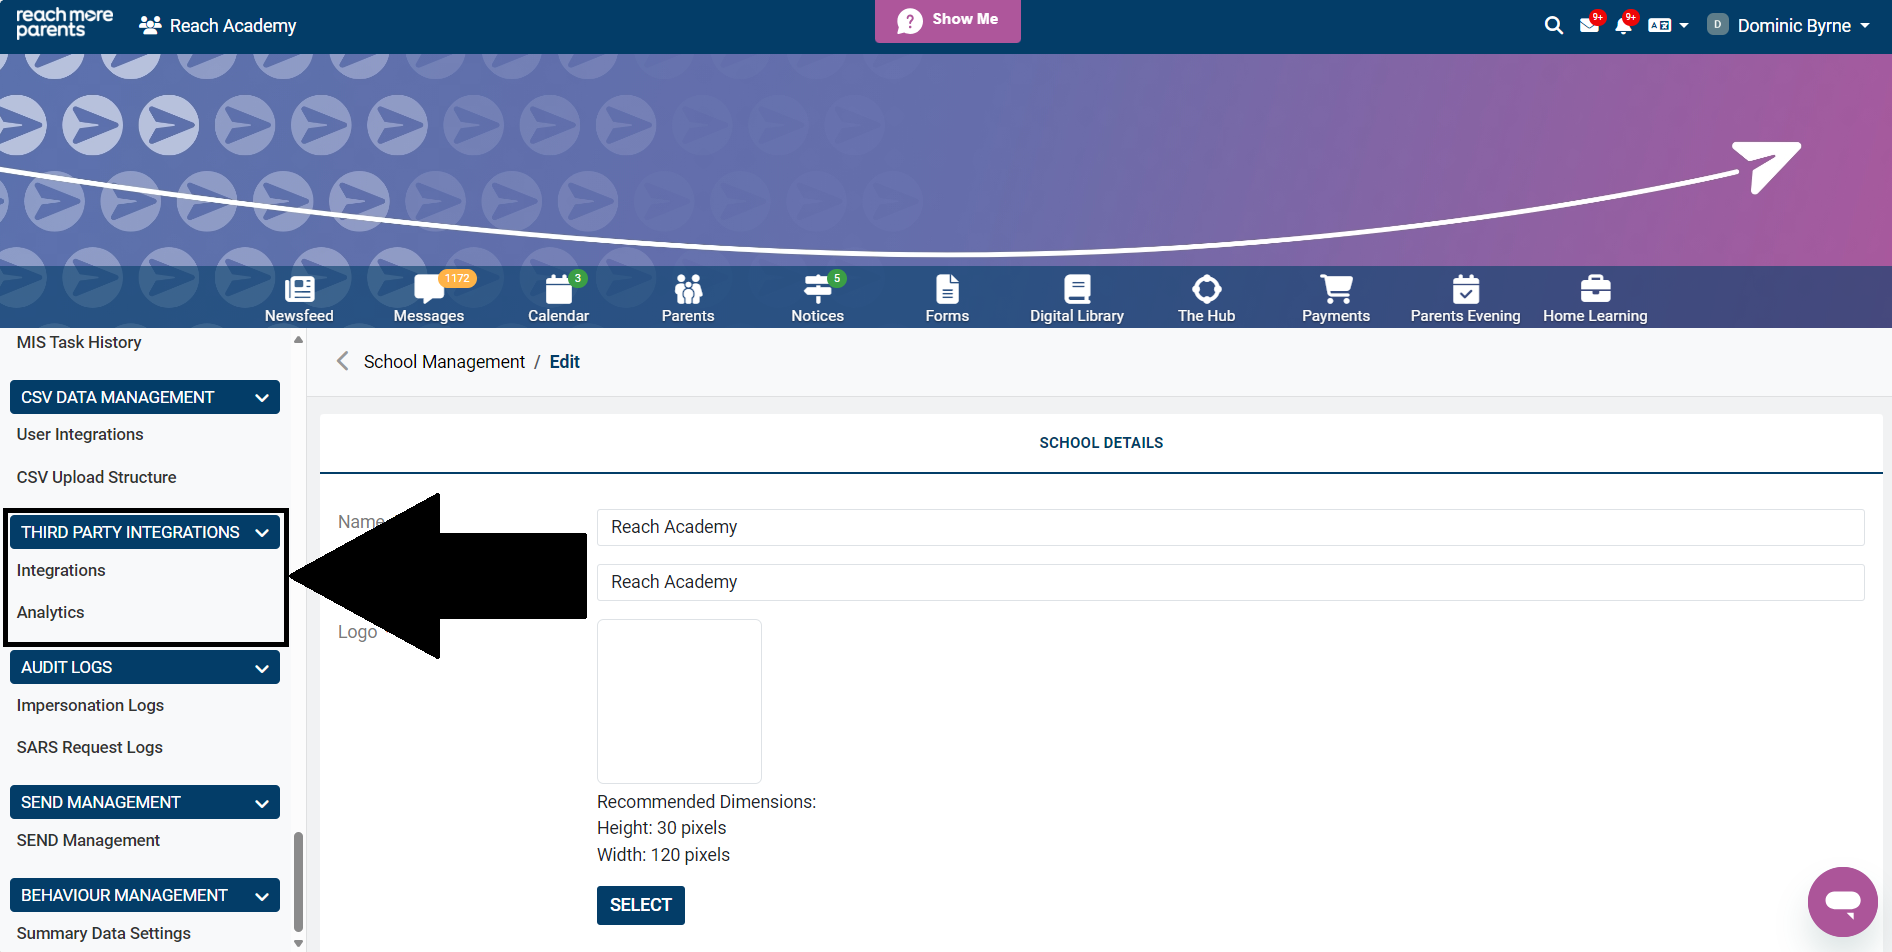The width and height of the screenshot is (1892, 952).
Task: Go to the Parents section icon
Action: (688, 290)
